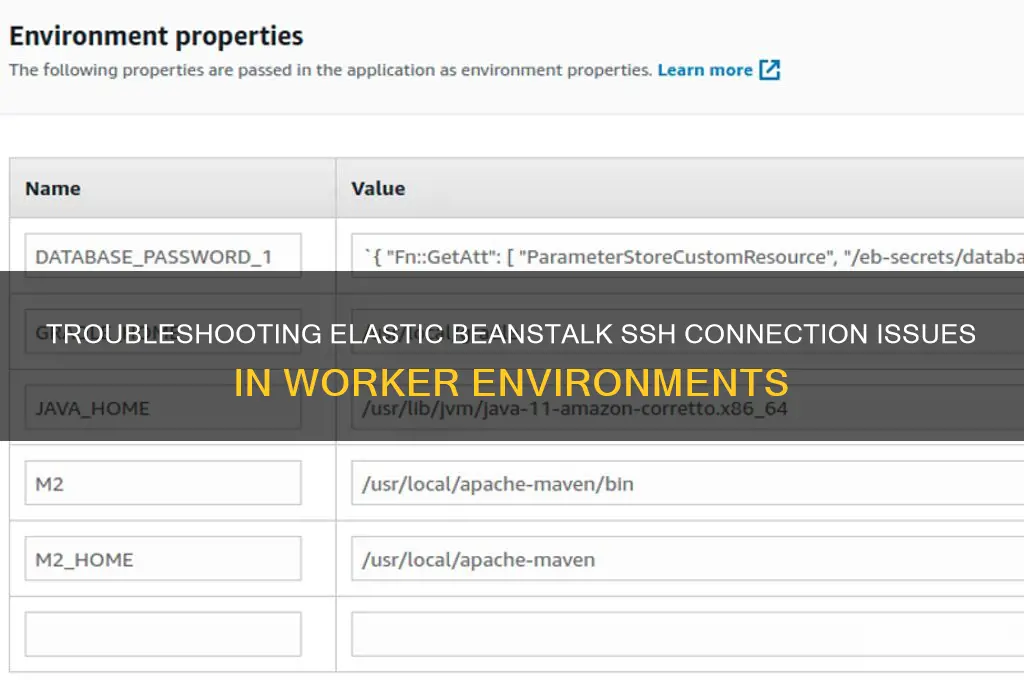Viewport: 1024px width, 680px height.
Task: Select the environment properties description text
Action: click(330, 70)
